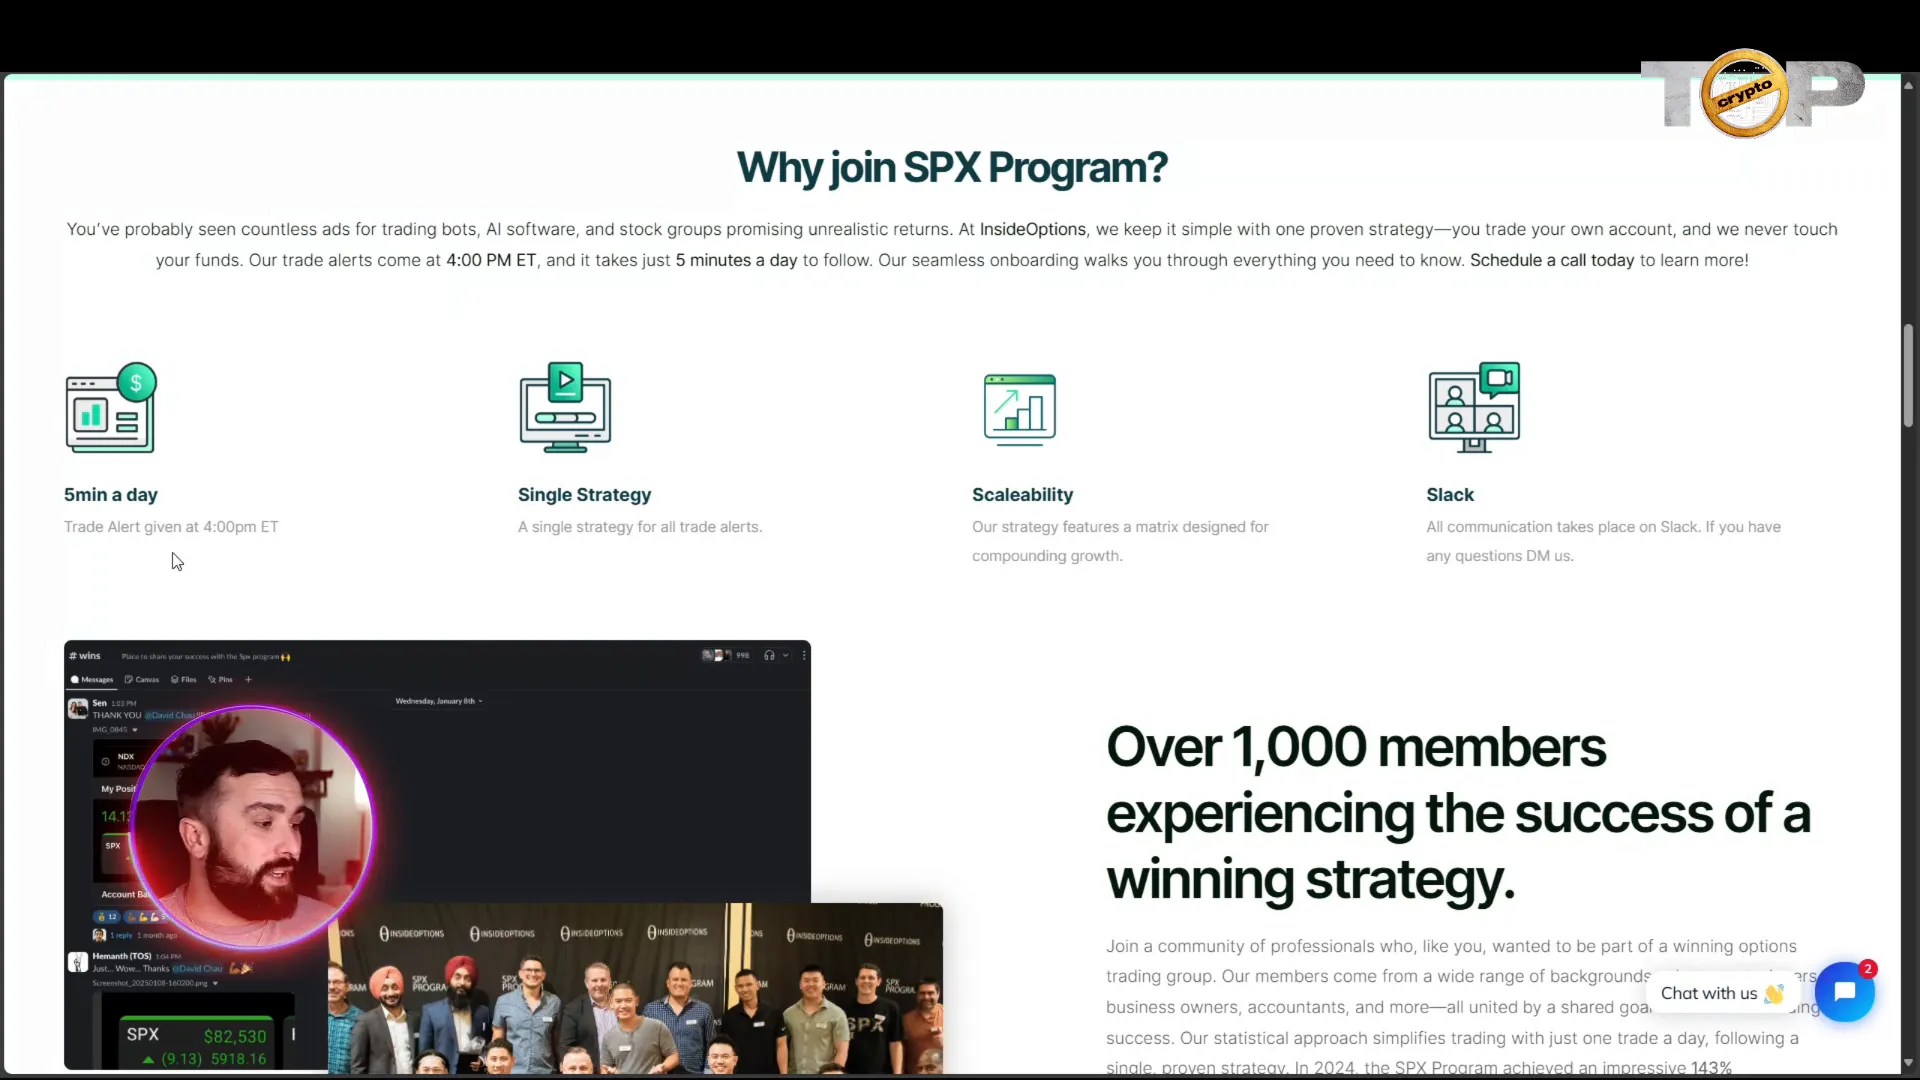Collapse the IMG_0845 attachment arrow
Viewport: 1920px width, 1080px height.
(135, 730)
